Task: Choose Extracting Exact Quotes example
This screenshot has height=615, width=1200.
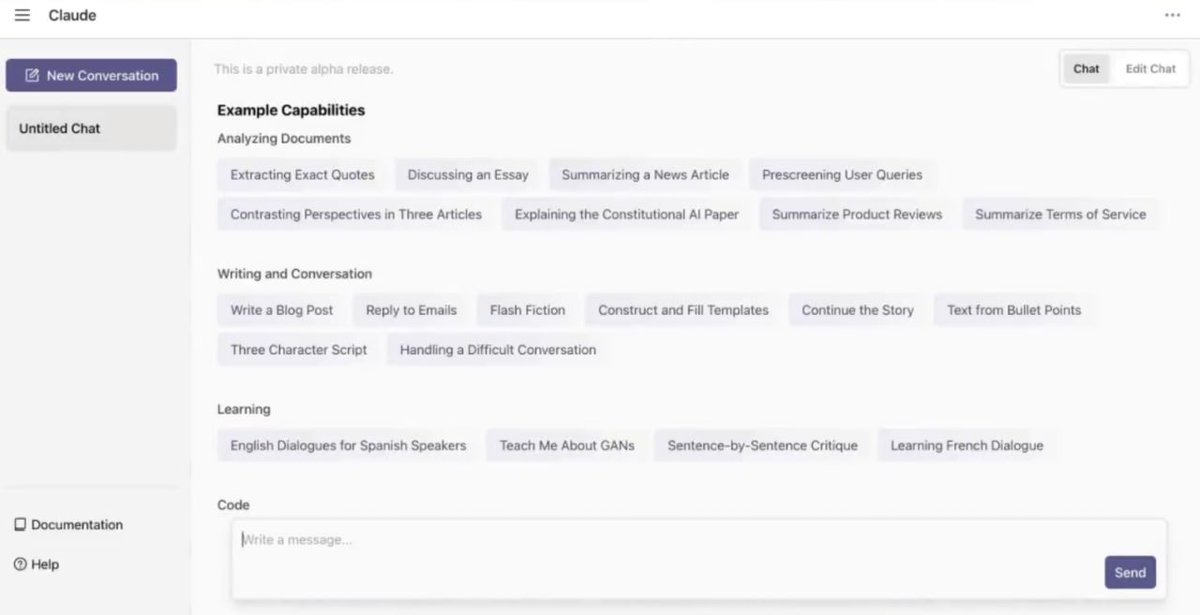Action: [x=302, y=174]
